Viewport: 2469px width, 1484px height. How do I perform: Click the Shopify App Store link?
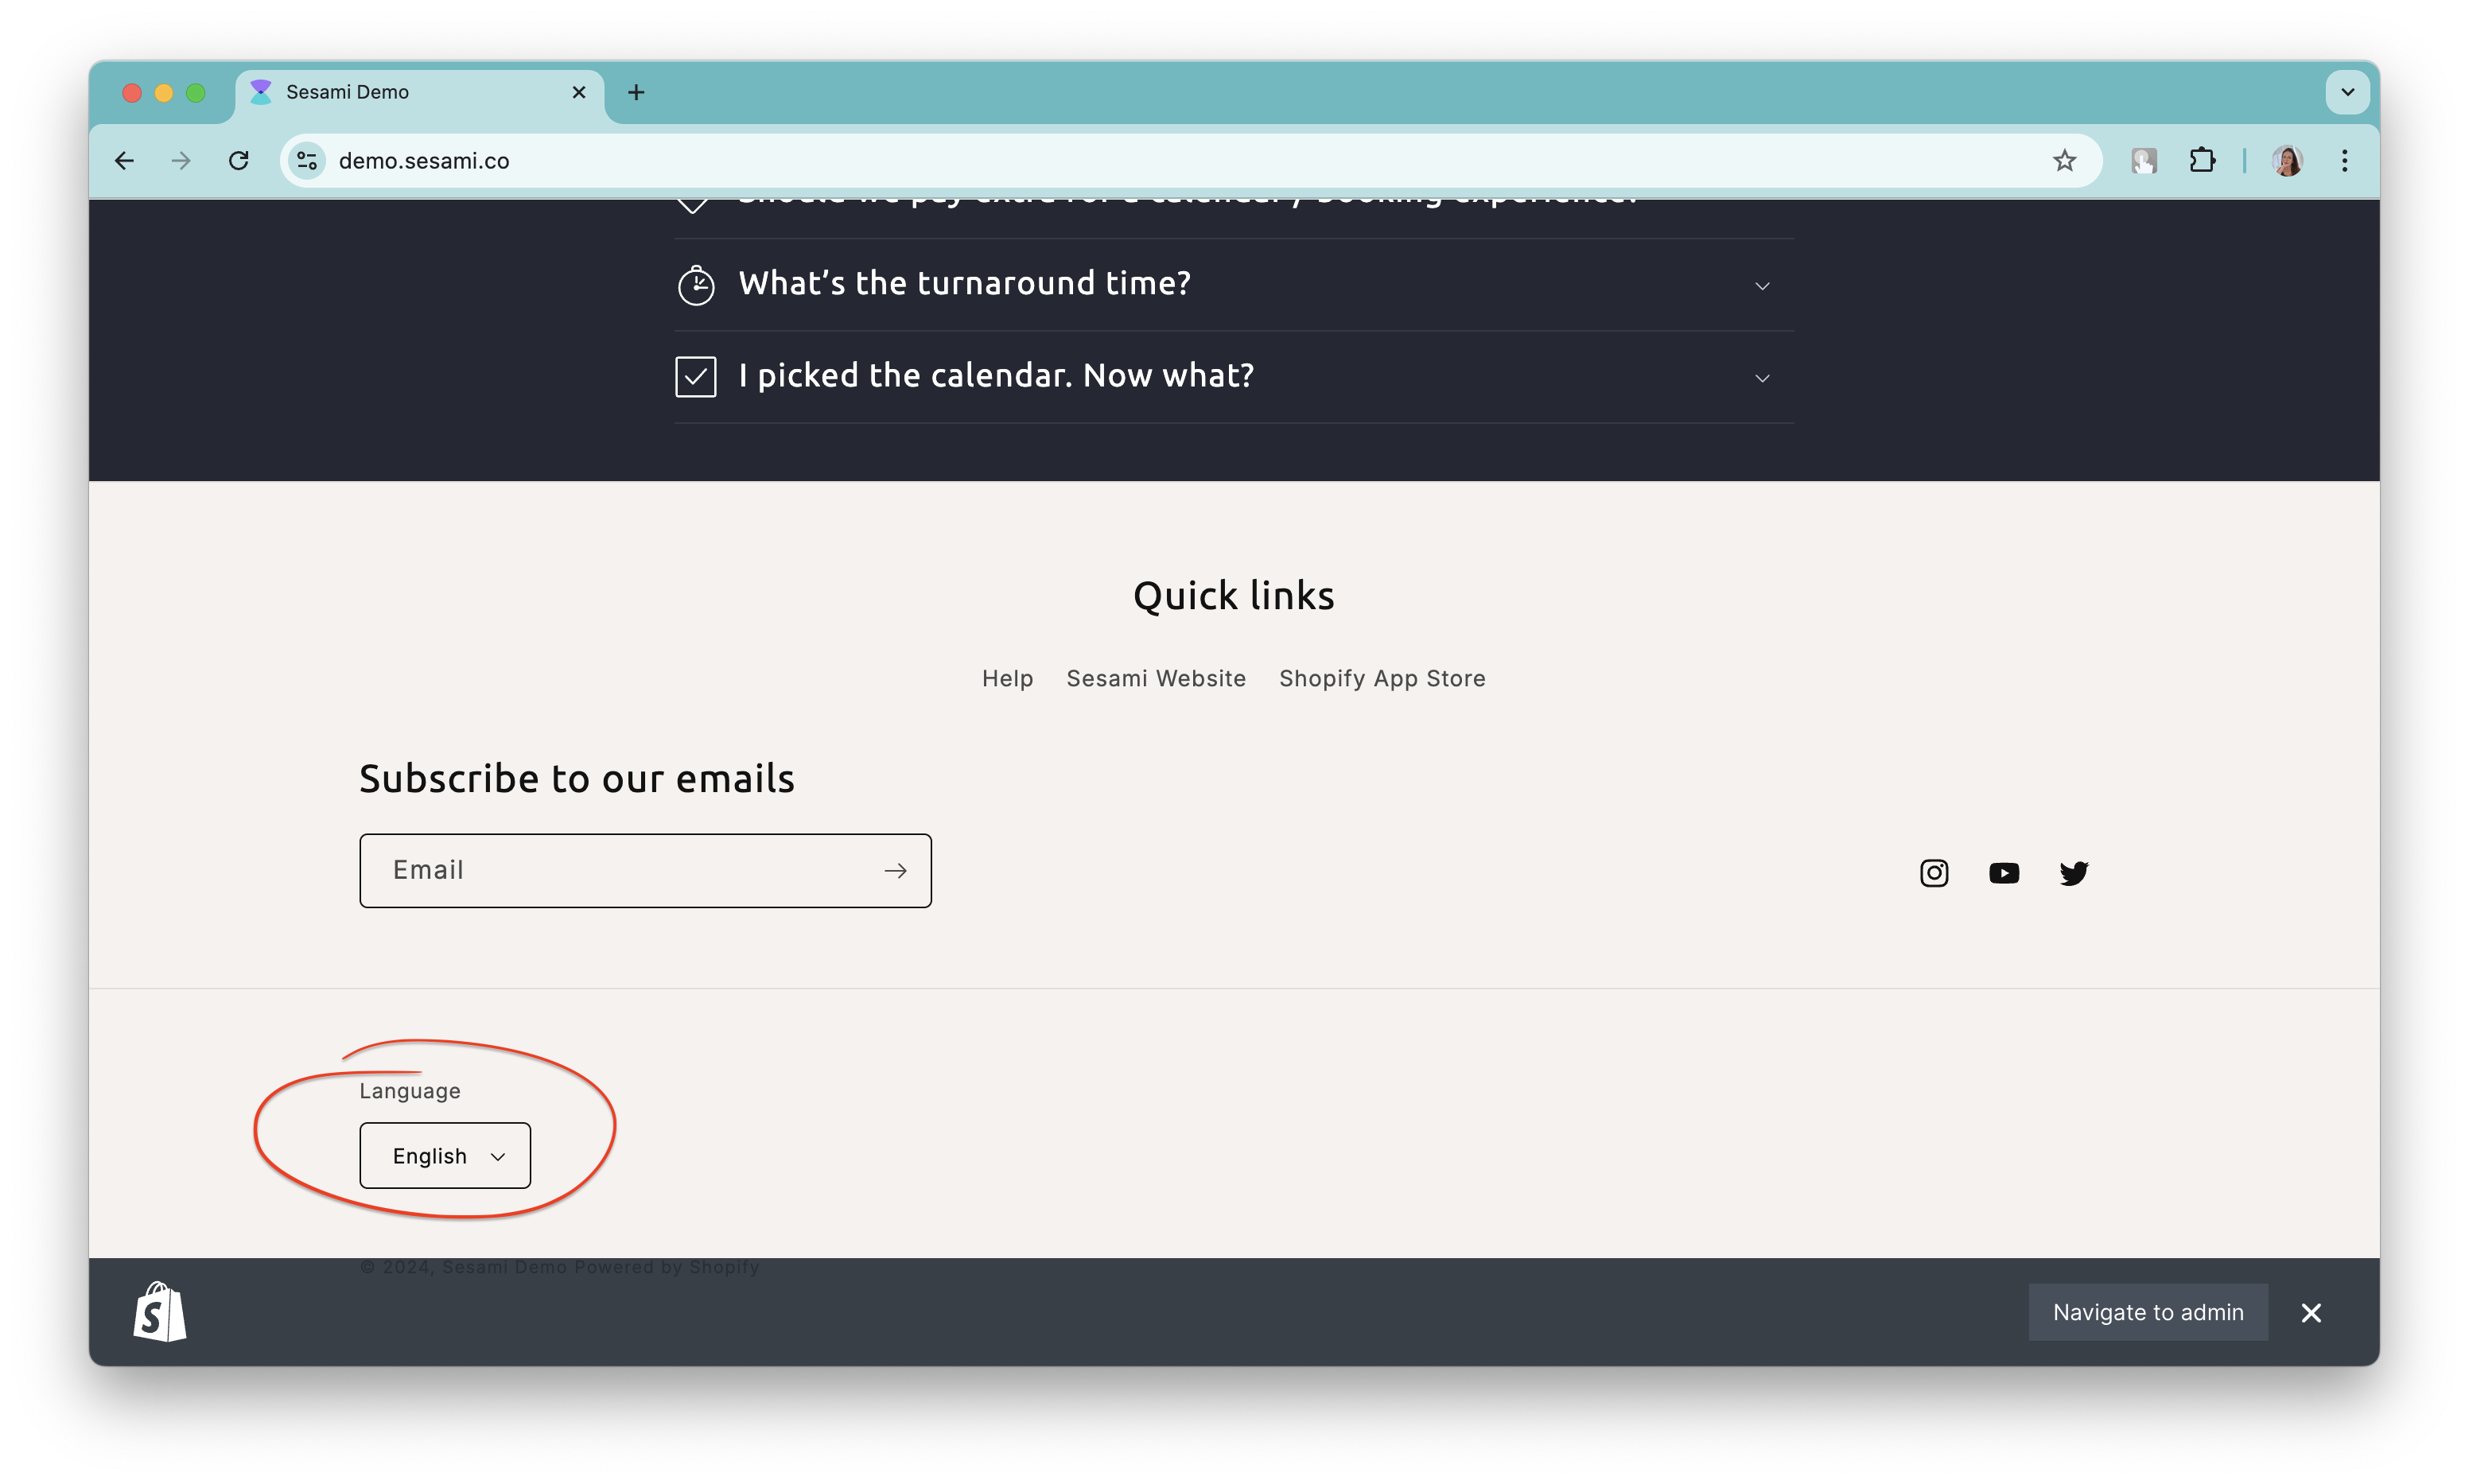(x=1382, y=678)
